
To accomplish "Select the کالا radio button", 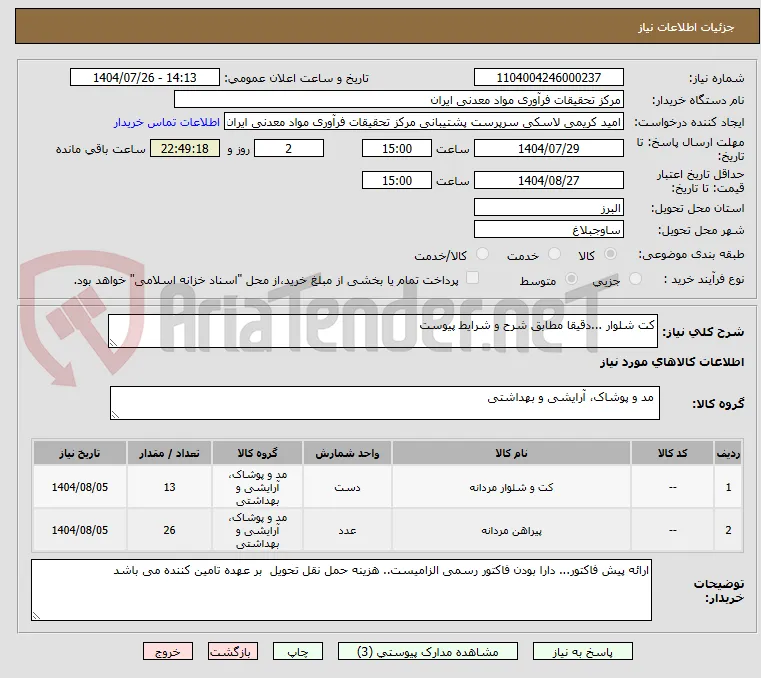I will tap(611, 254).
